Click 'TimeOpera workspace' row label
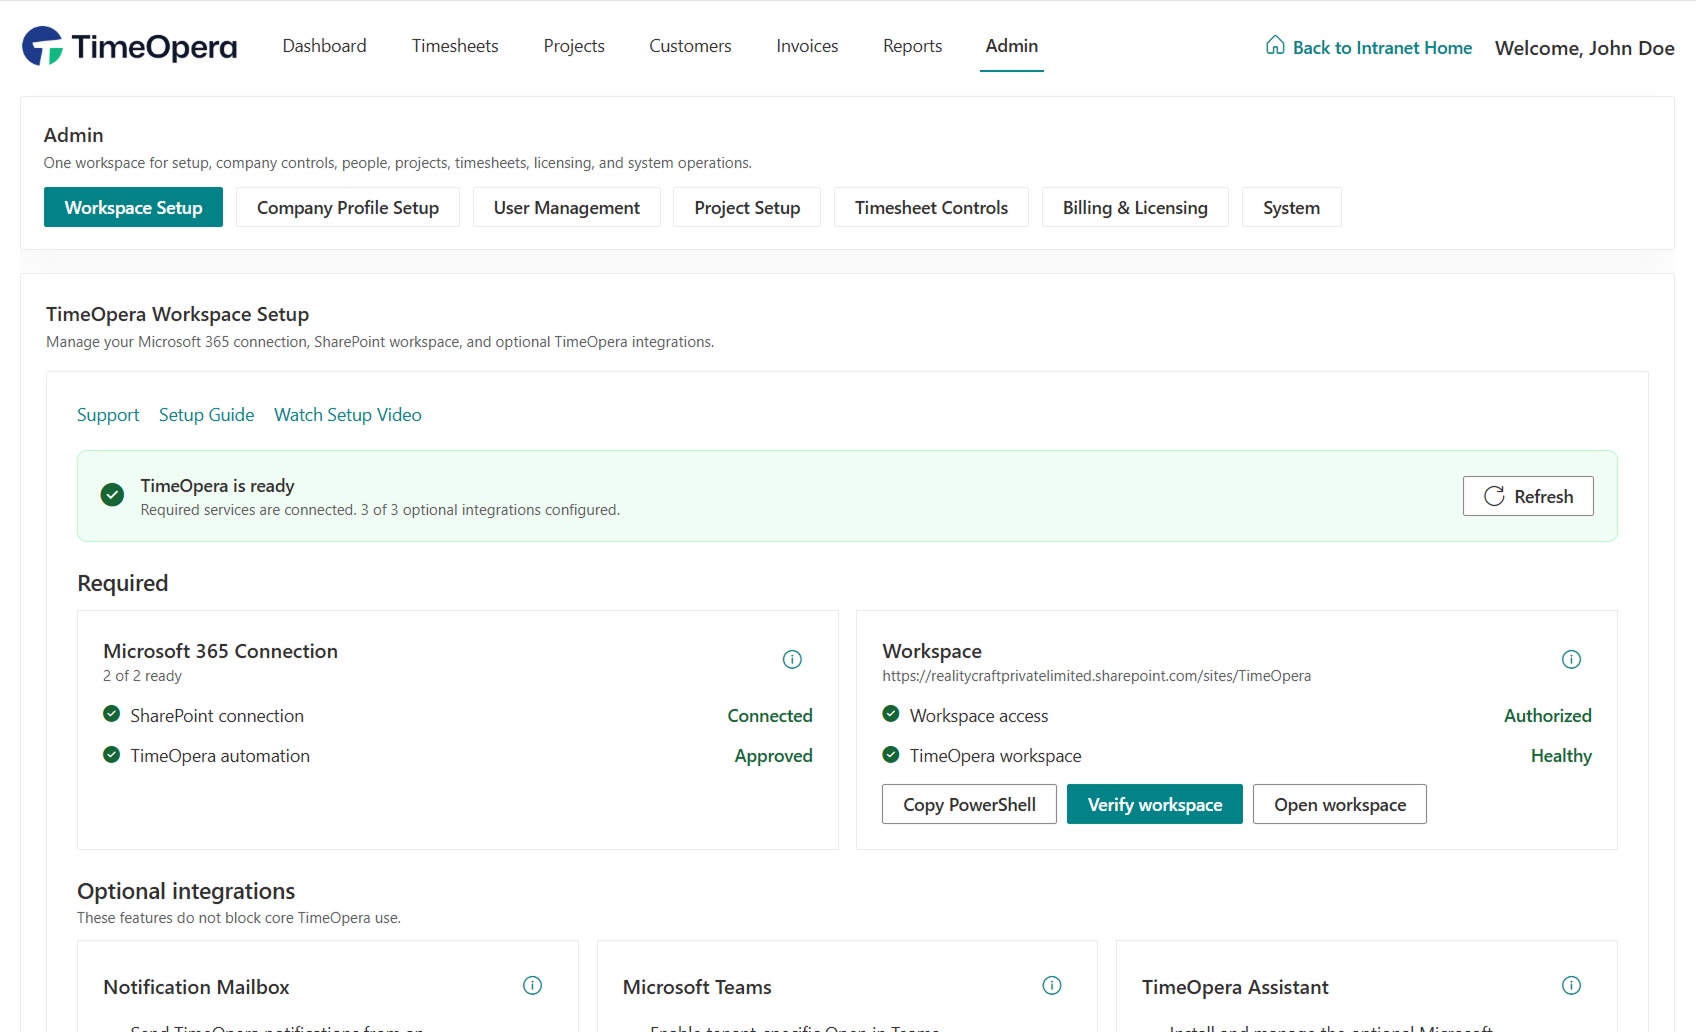 click(x=995, y=756)
